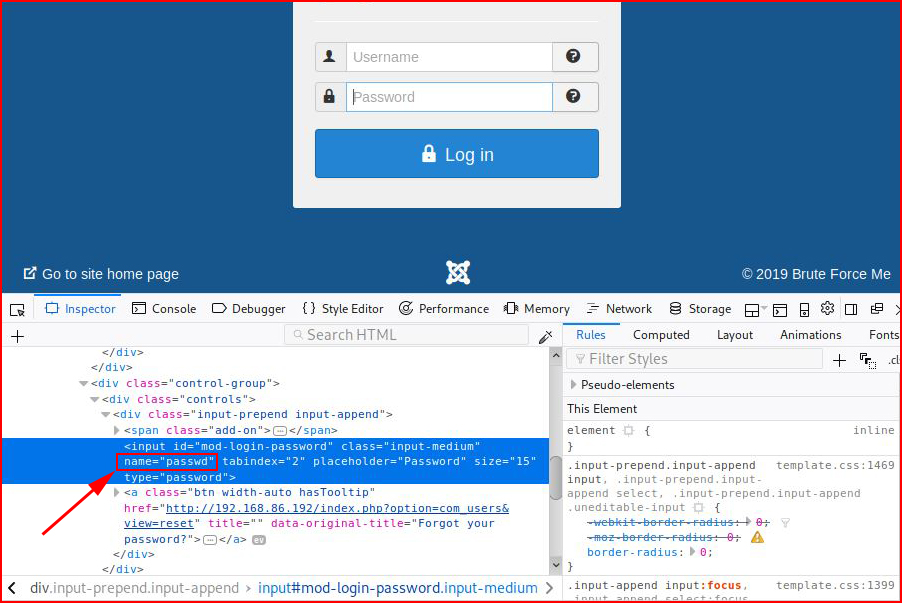Select the Animations sidebar tab

click(811, 335)
